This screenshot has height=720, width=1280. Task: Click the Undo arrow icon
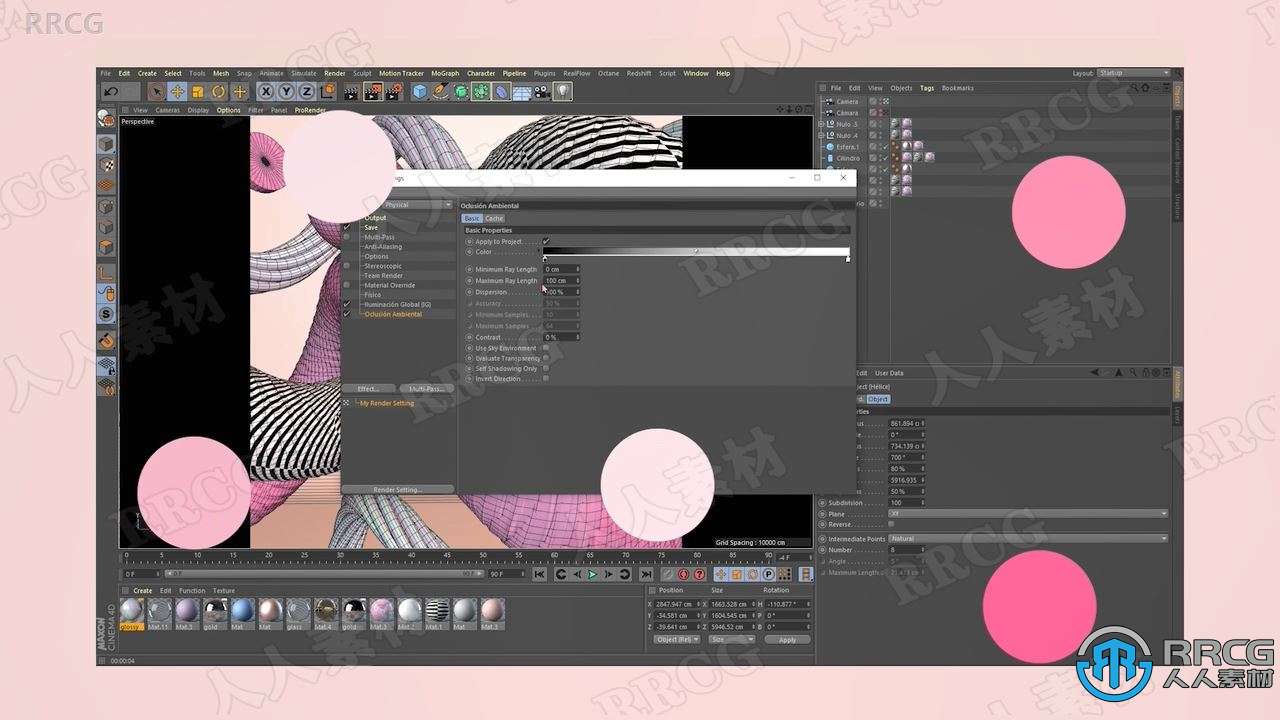110,92
